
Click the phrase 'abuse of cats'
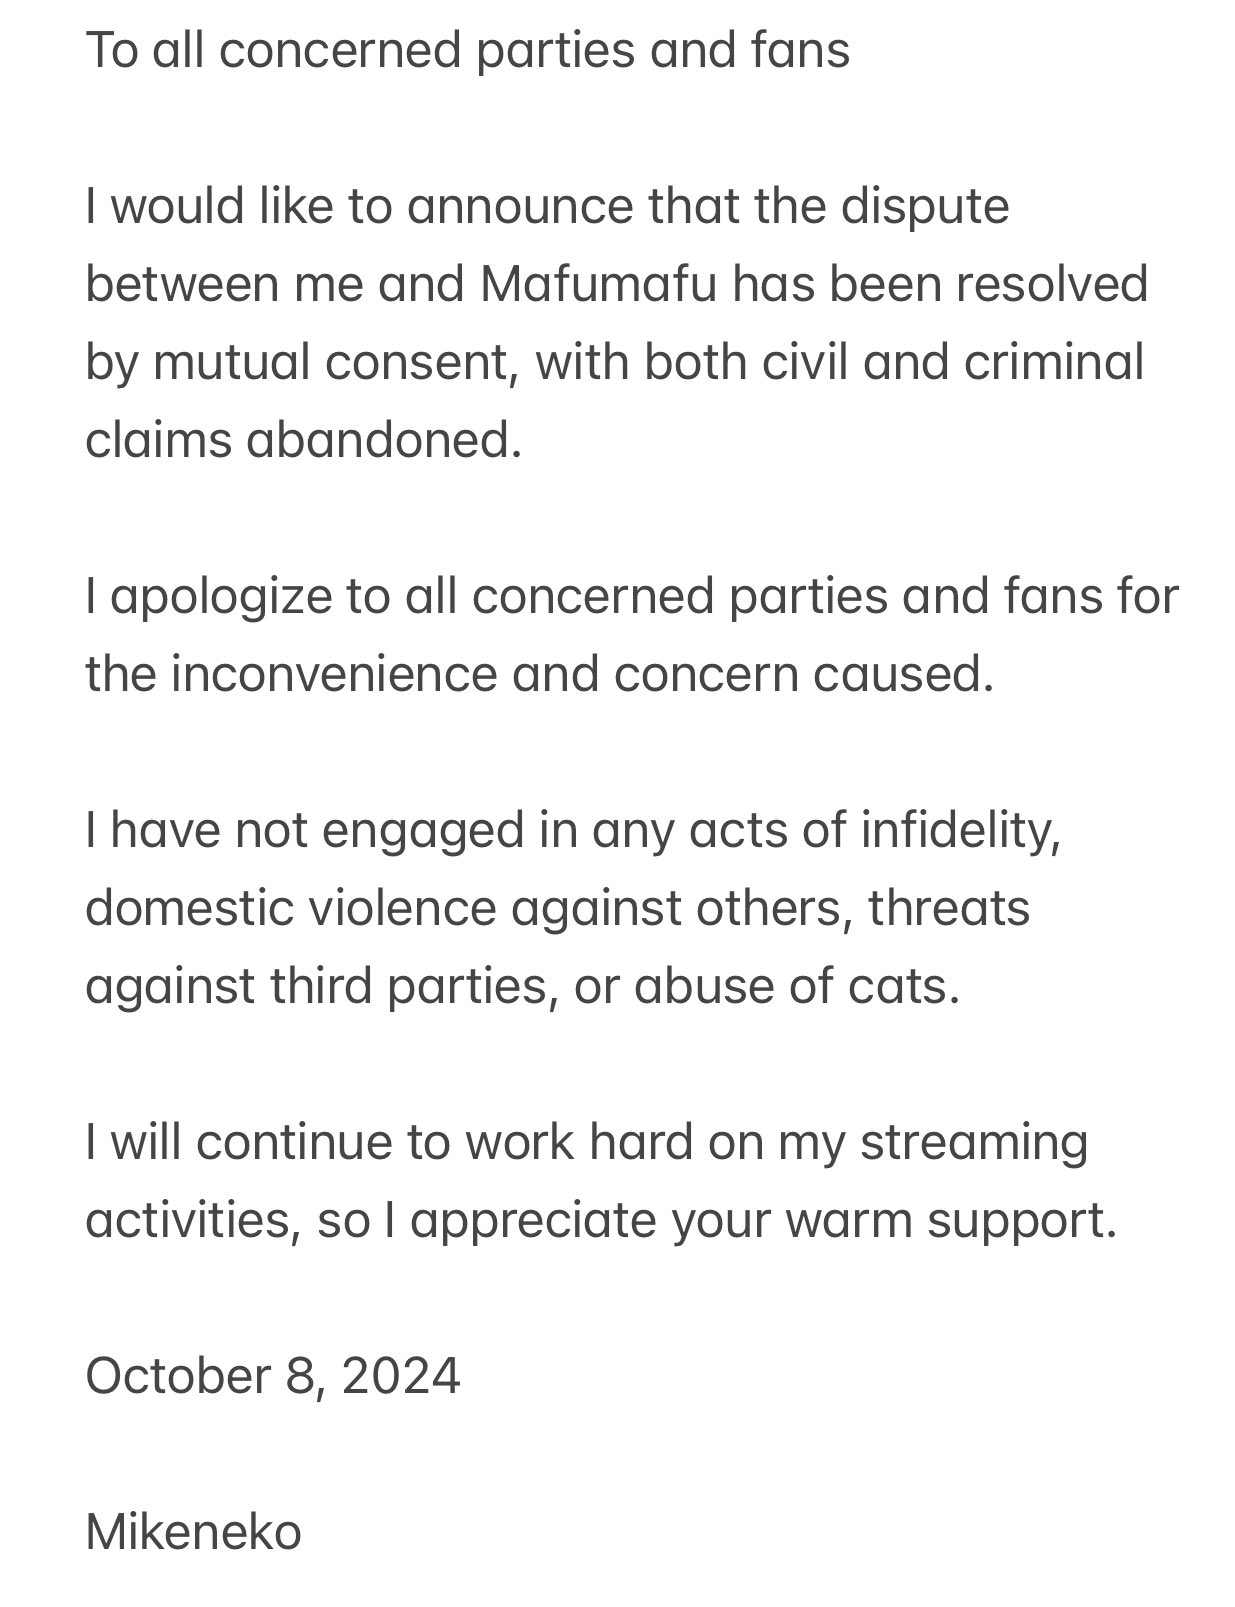coord(796,986)
